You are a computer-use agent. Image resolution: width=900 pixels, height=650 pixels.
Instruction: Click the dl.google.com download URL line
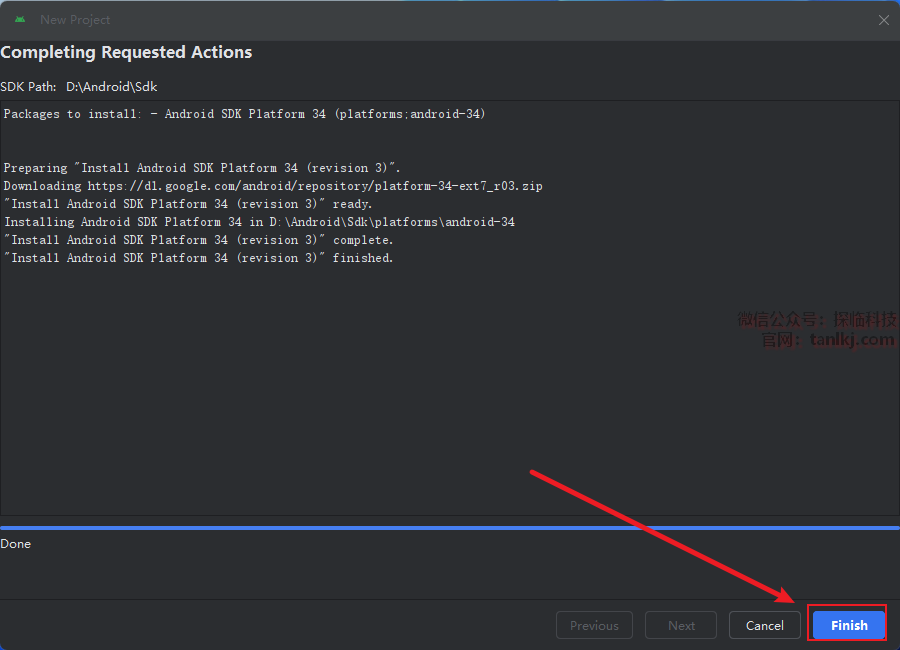tap(273, 186)
